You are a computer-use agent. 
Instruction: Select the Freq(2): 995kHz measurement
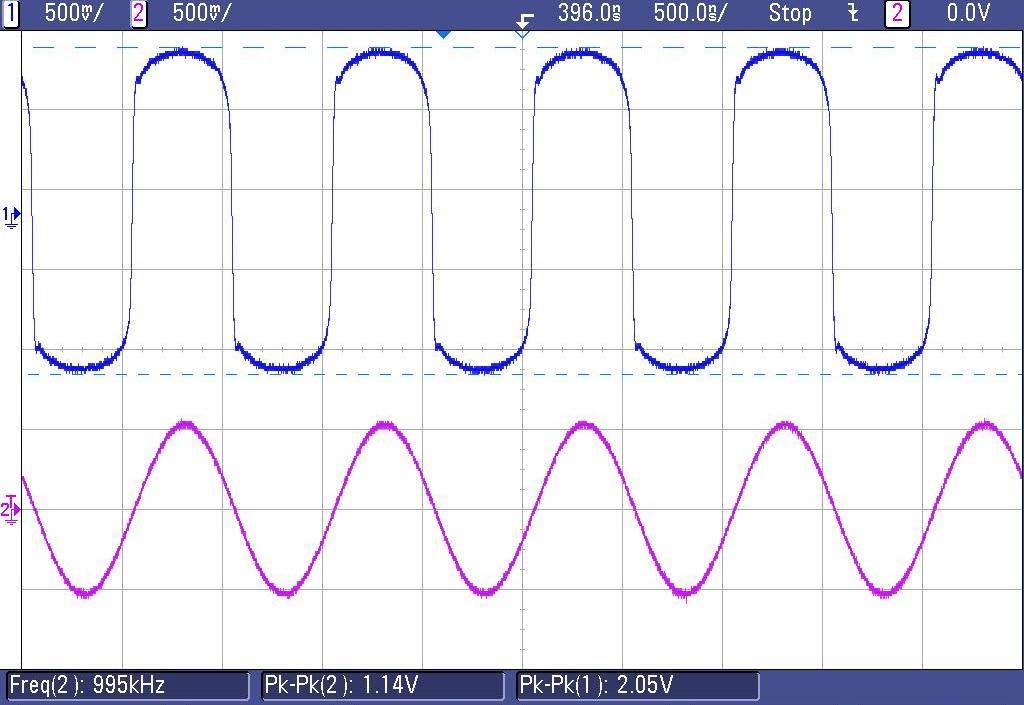point(128,685)
